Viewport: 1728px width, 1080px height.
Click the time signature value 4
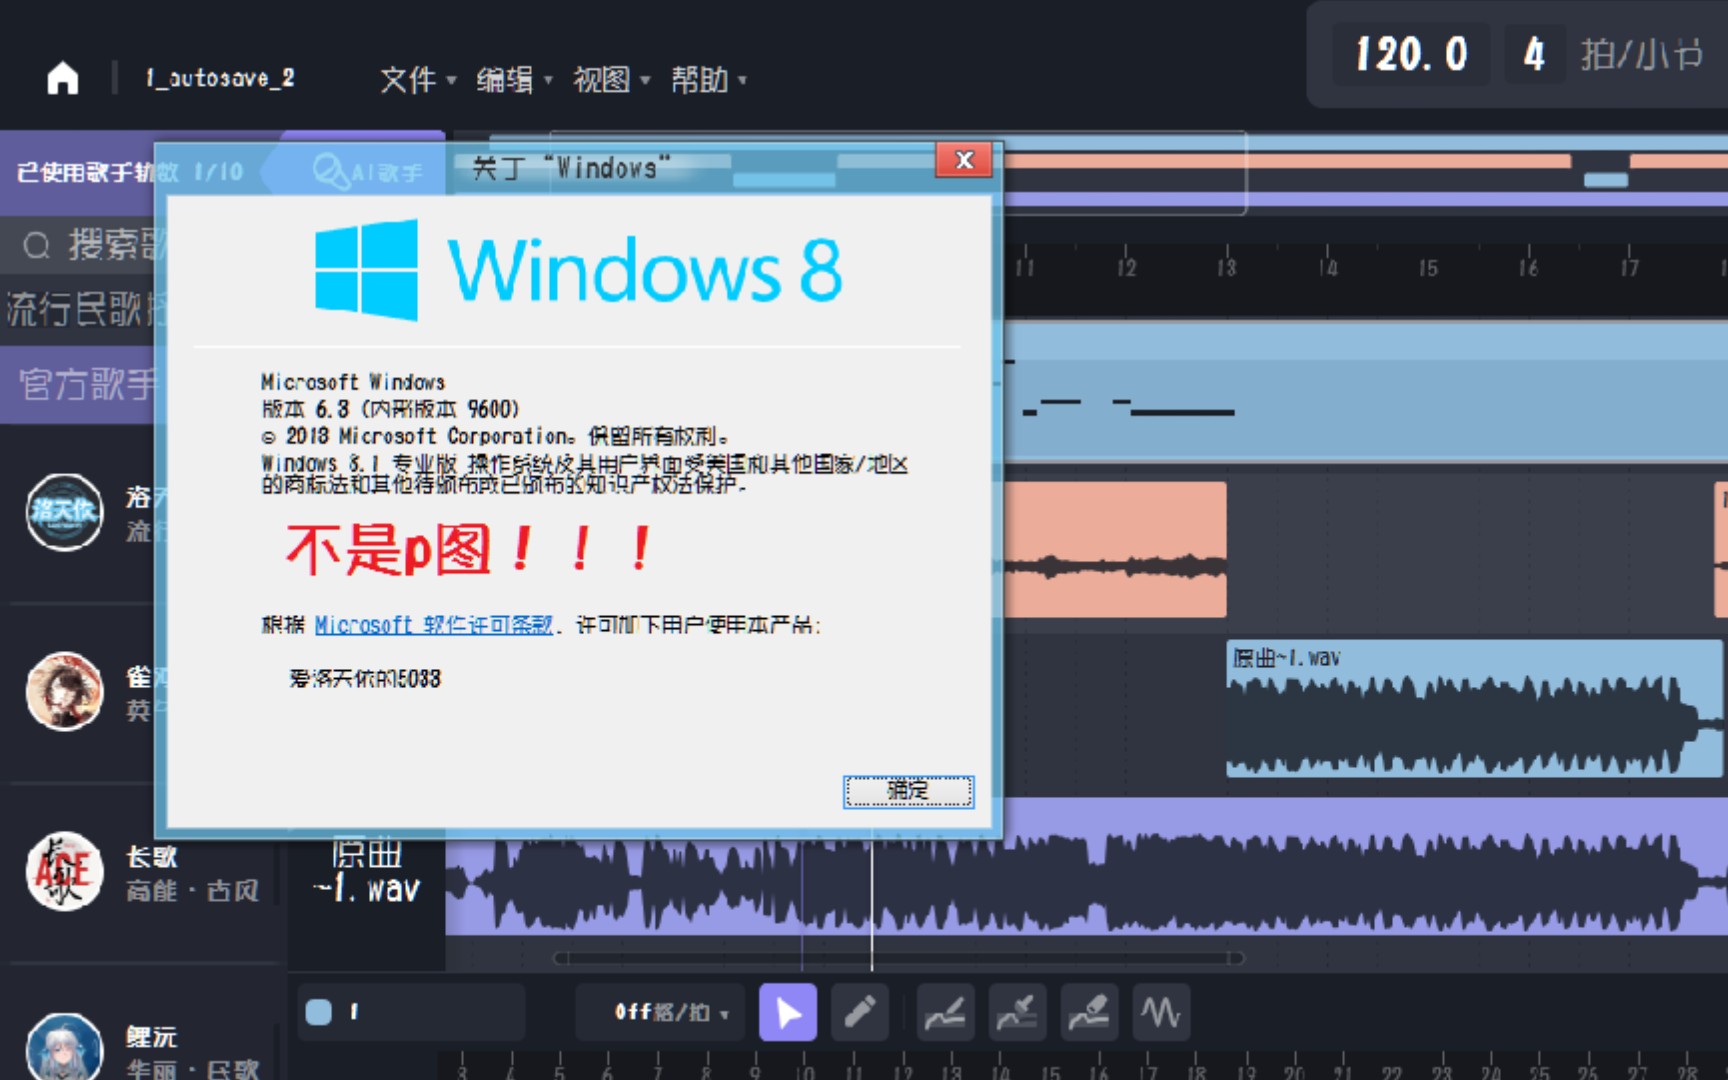click(1534, 54)
